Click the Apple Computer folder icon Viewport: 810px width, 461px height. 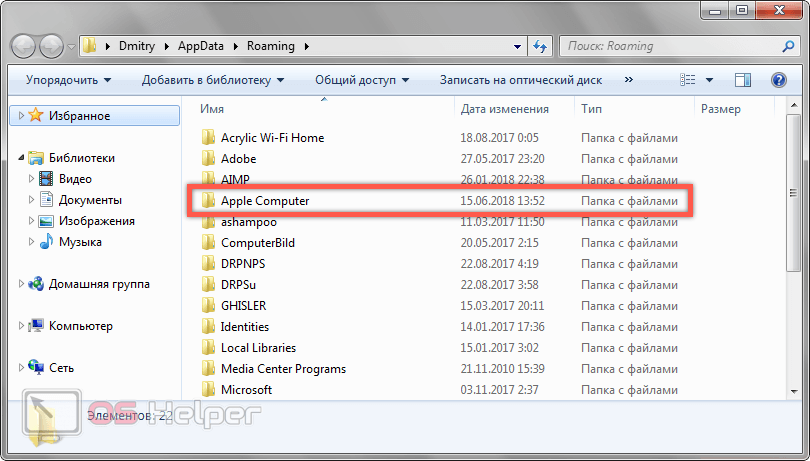[208, 201]
